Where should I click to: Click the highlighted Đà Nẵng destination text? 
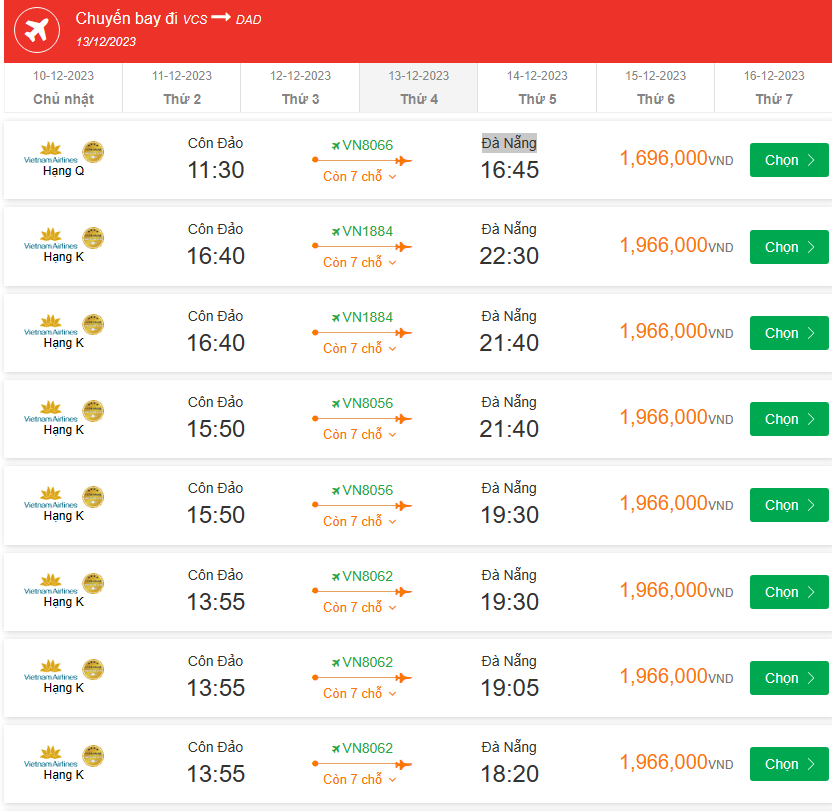[509, 143]
